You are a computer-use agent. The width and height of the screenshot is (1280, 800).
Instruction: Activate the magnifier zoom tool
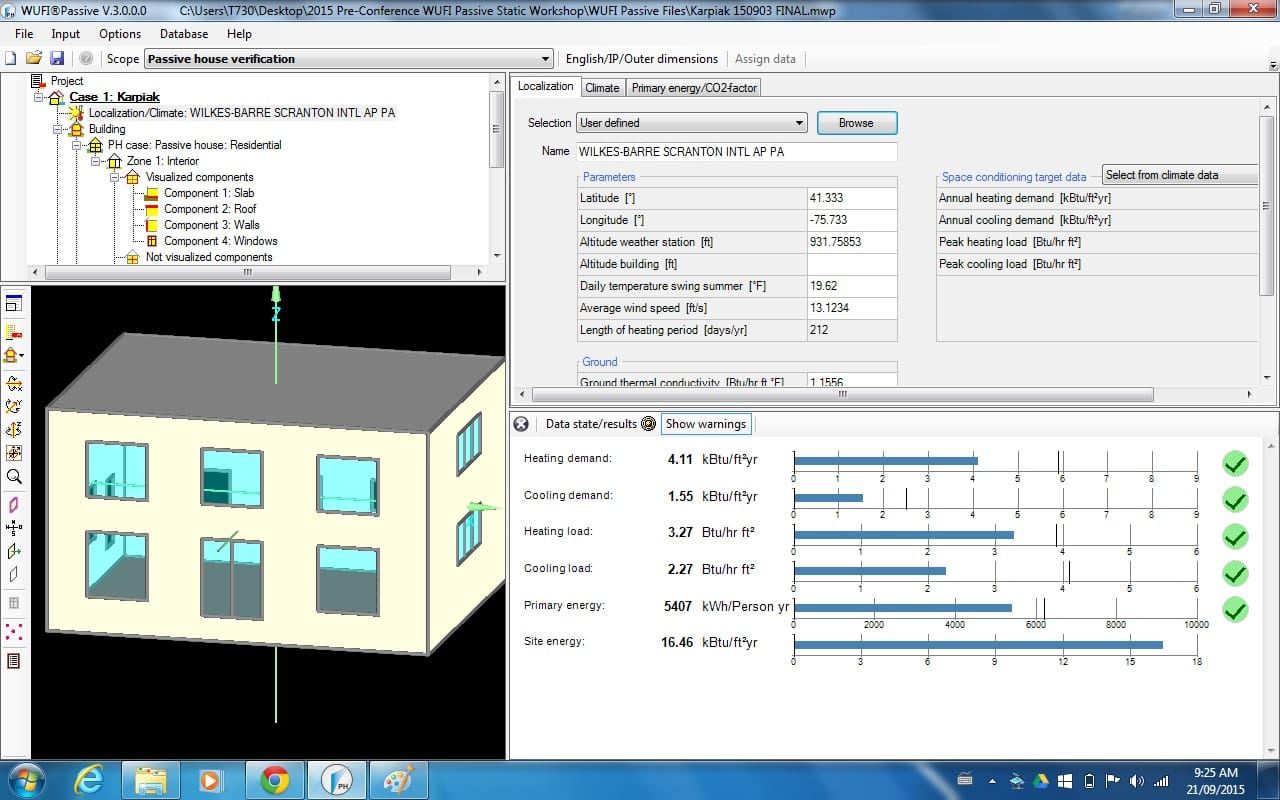tap(14, 477)
